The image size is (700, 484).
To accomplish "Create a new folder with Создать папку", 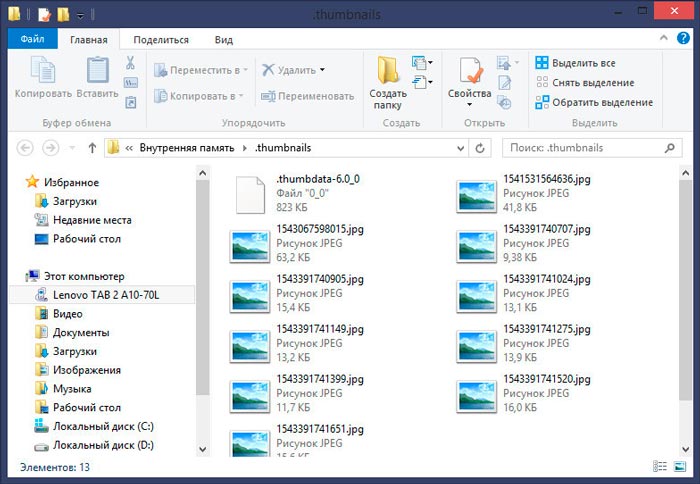I will pyautogui.click(x=388, y=80).
